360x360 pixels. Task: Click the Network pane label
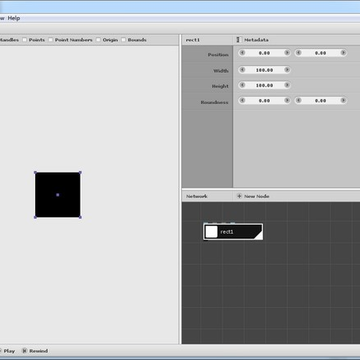(x=197, y=196)
